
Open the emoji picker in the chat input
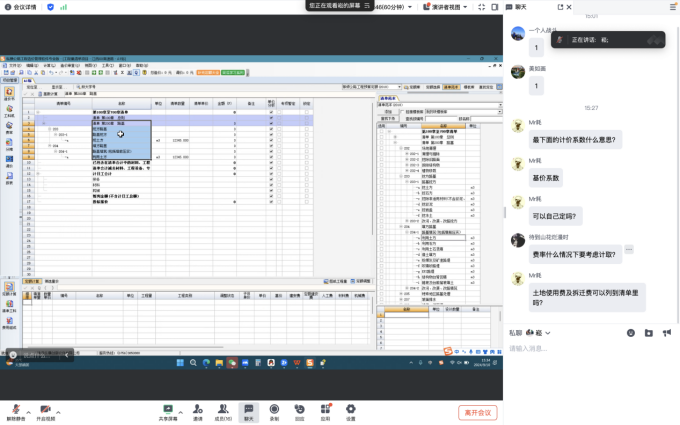pos(631,333)
